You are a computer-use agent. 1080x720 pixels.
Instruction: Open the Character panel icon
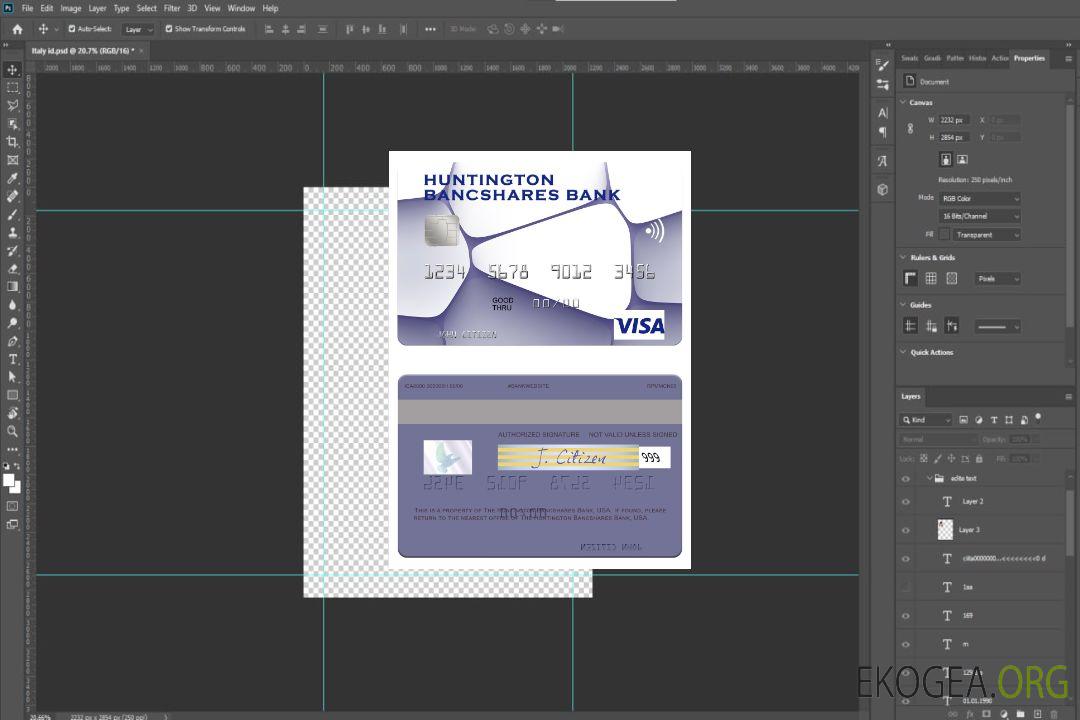[882, 113]
